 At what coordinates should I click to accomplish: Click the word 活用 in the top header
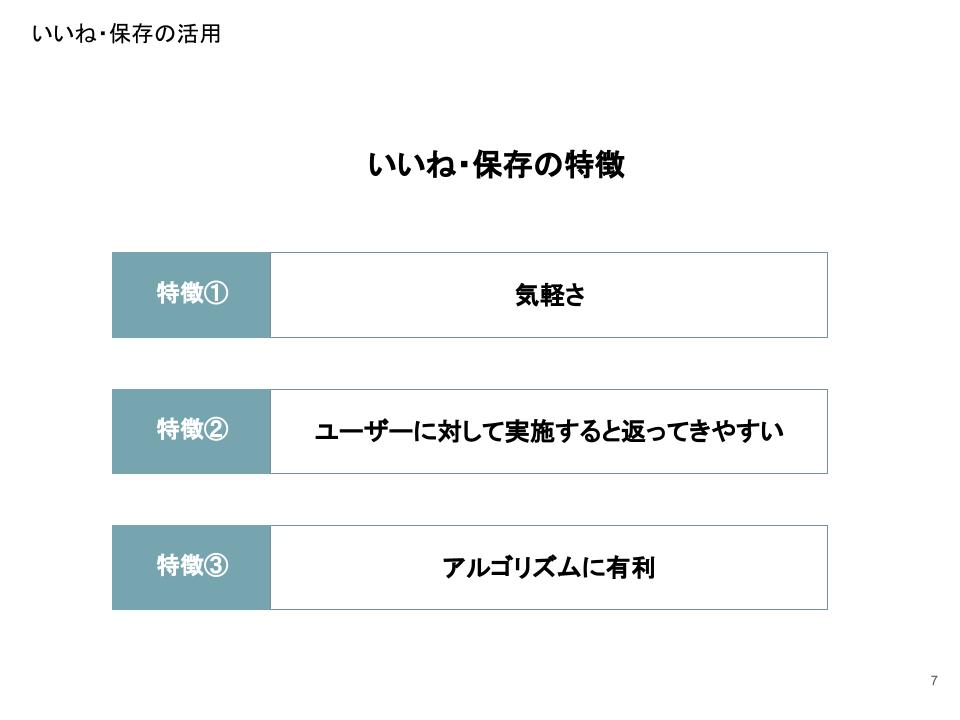coord(202,34)
